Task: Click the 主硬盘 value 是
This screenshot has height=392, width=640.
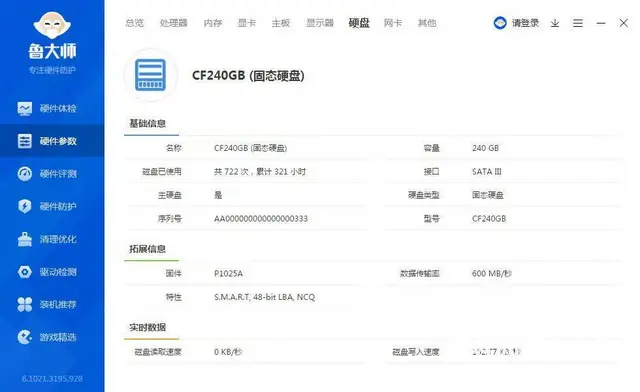Action: click(218, 195)
